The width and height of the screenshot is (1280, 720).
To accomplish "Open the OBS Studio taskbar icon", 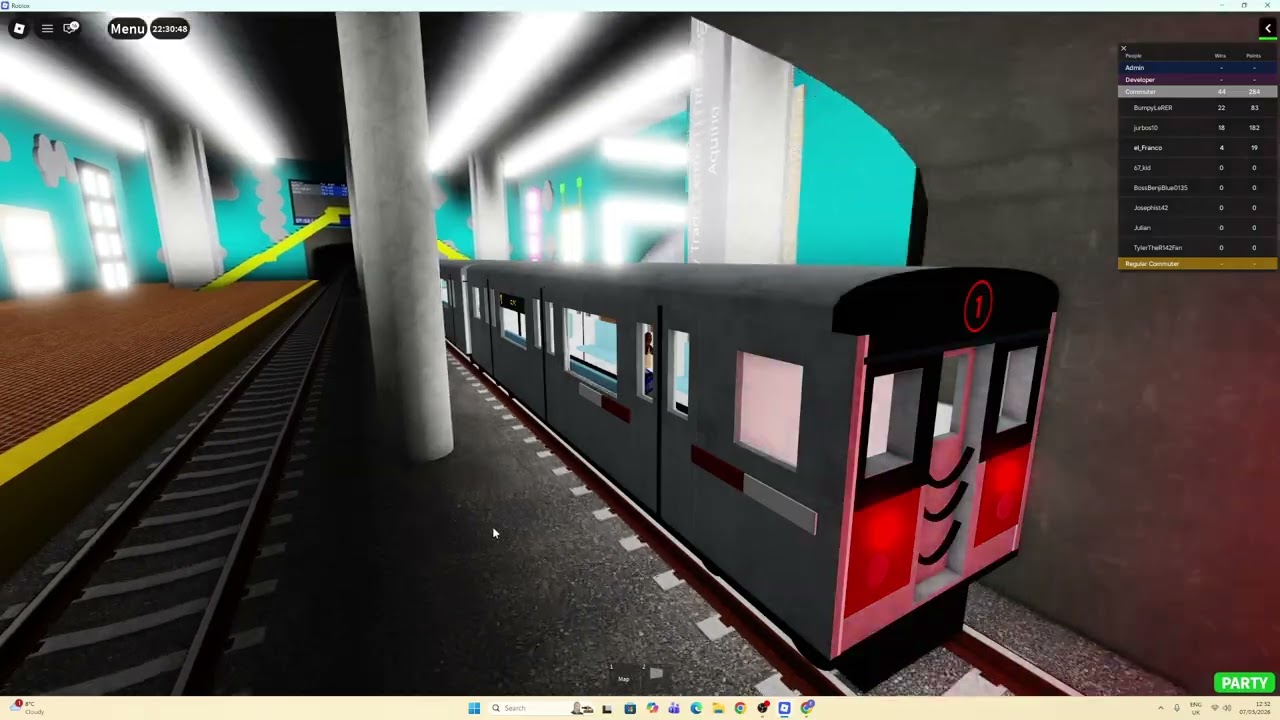I will (x=763, y=708).
